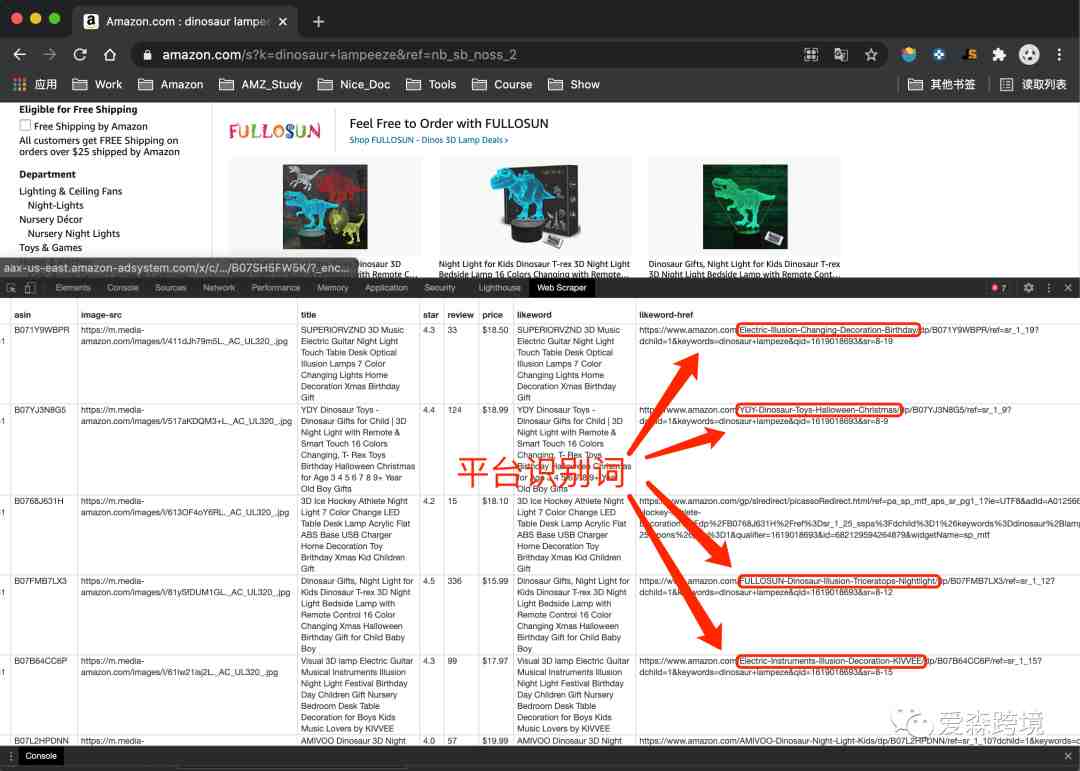Go to the browser home page icon
This screenshot has height=771, width=1080.
[x=110, y=54]
